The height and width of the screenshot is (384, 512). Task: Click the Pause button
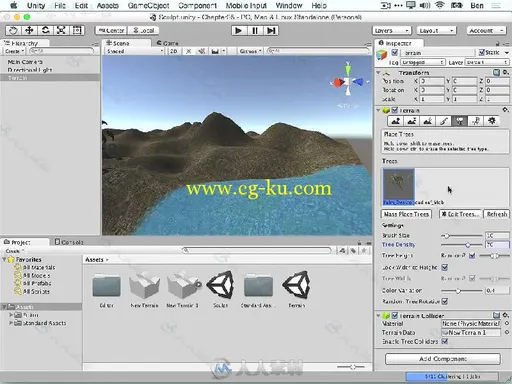click(x=255, y=31)
